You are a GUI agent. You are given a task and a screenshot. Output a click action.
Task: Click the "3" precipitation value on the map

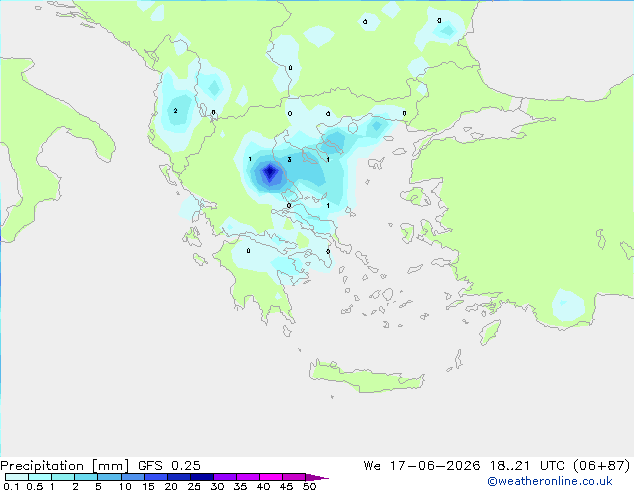coord(289,160)
